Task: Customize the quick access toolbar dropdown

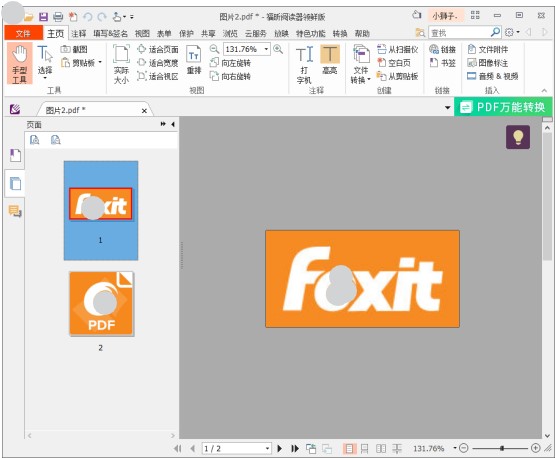Action: [132, 17]
